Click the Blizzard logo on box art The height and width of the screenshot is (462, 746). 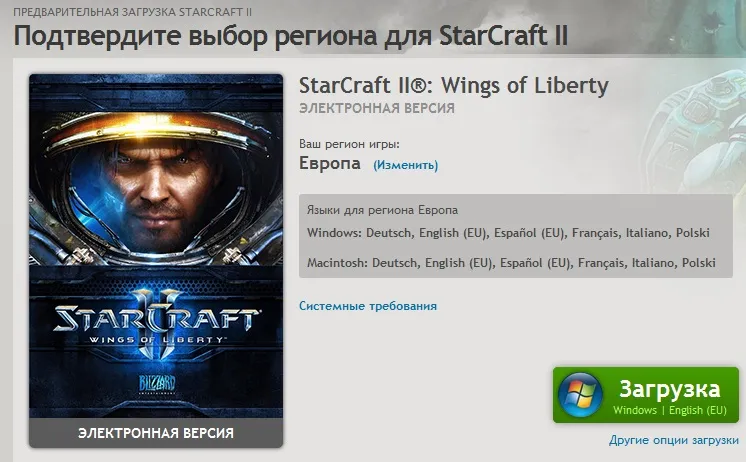pos(157,384)
